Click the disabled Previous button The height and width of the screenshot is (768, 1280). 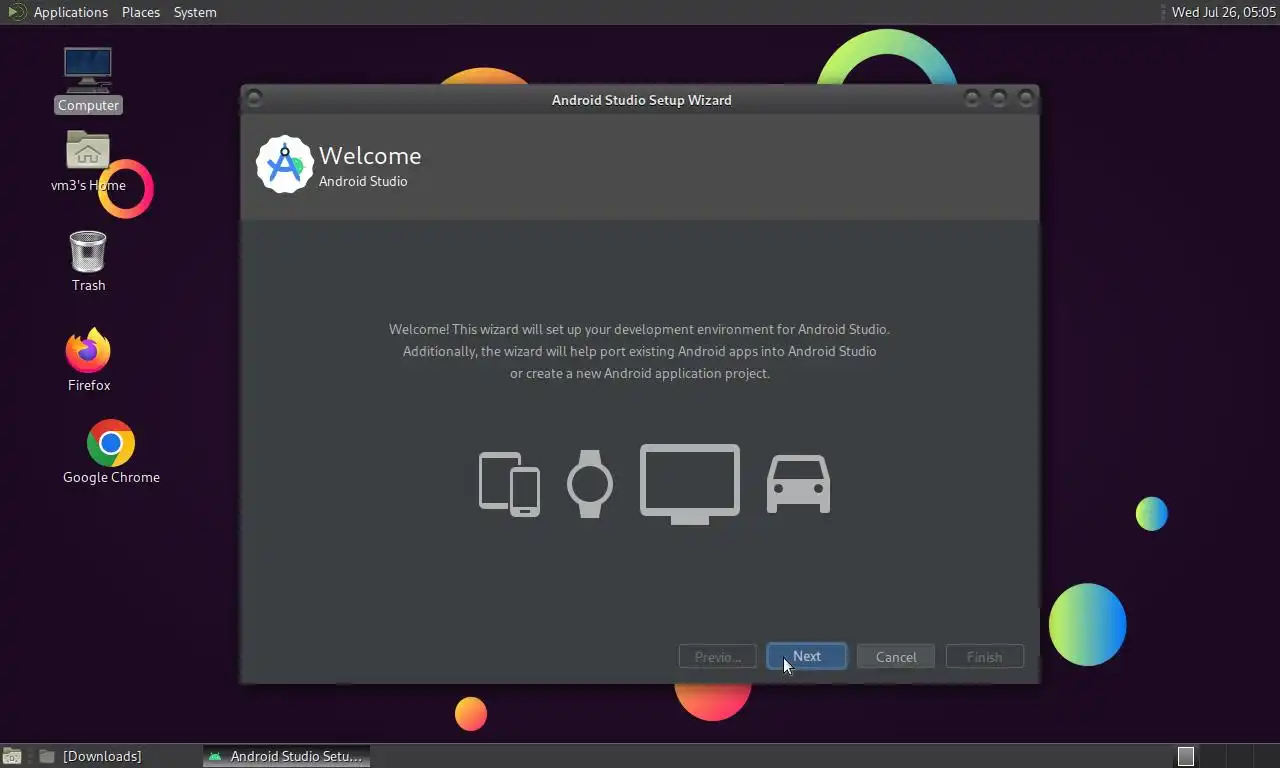pyautogui.click(x=717, y=656)
